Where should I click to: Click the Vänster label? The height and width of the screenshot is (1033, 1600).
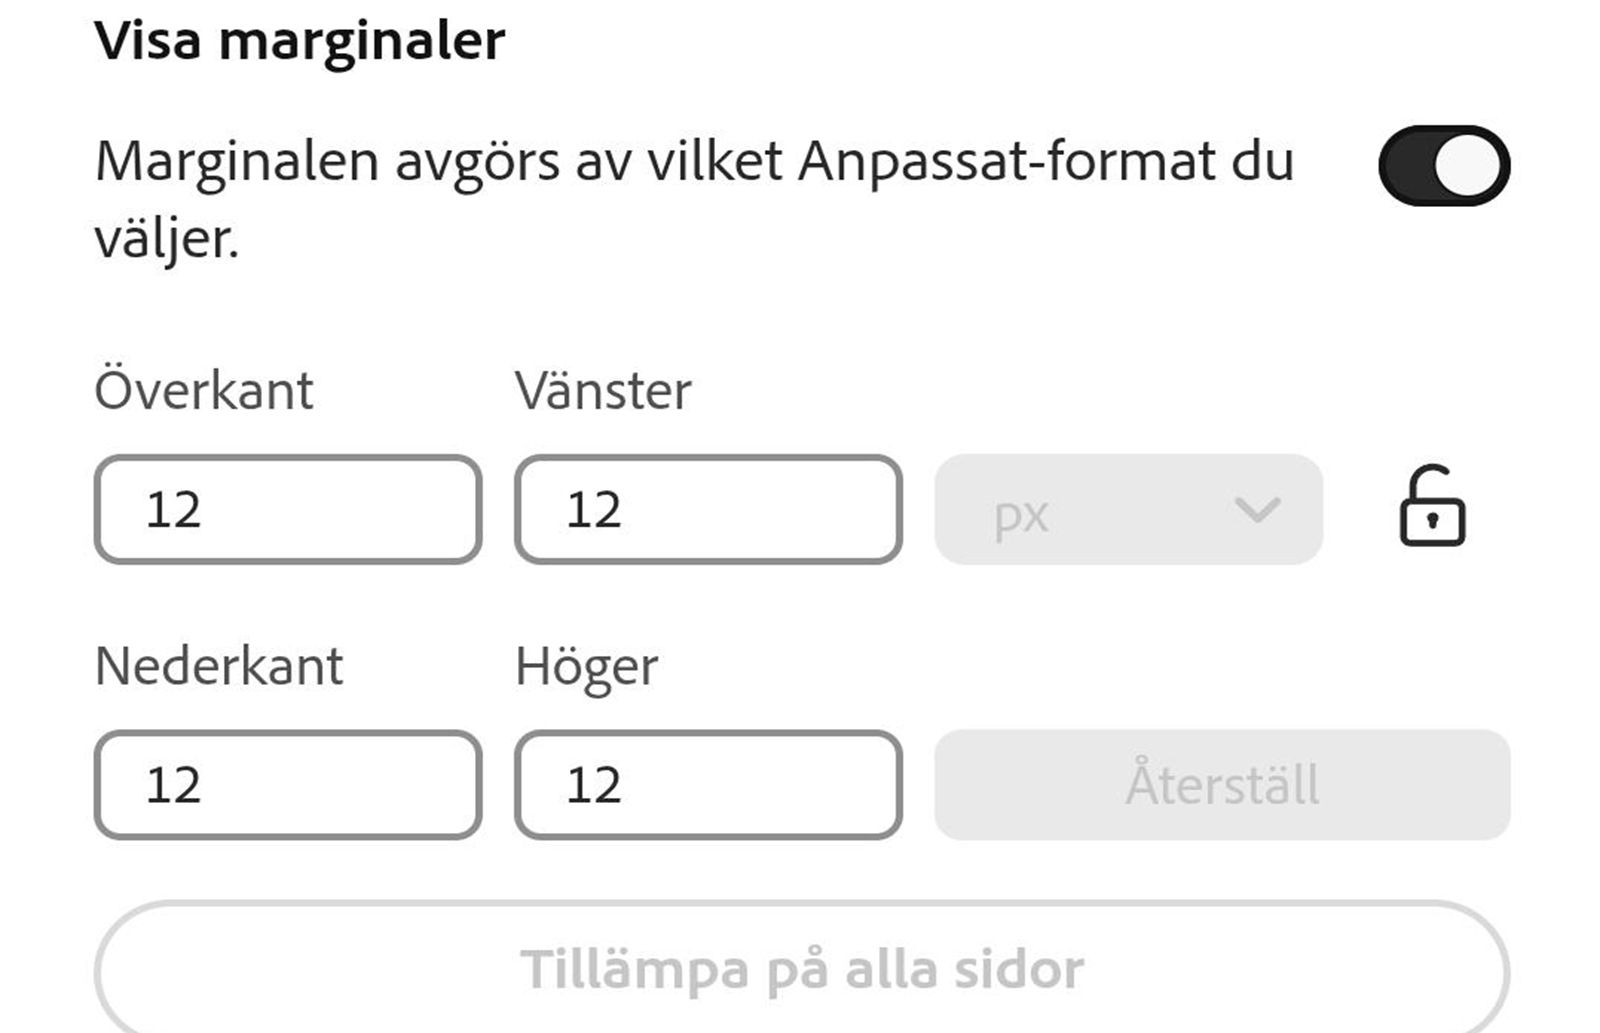coord(604,389)
